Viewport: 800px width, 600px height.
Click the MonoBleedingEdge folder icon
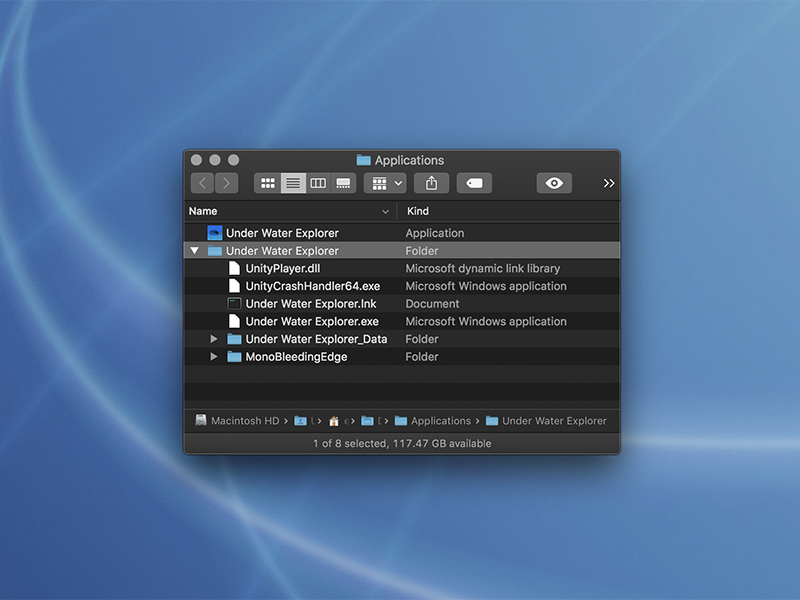click(x=234, y=357)
